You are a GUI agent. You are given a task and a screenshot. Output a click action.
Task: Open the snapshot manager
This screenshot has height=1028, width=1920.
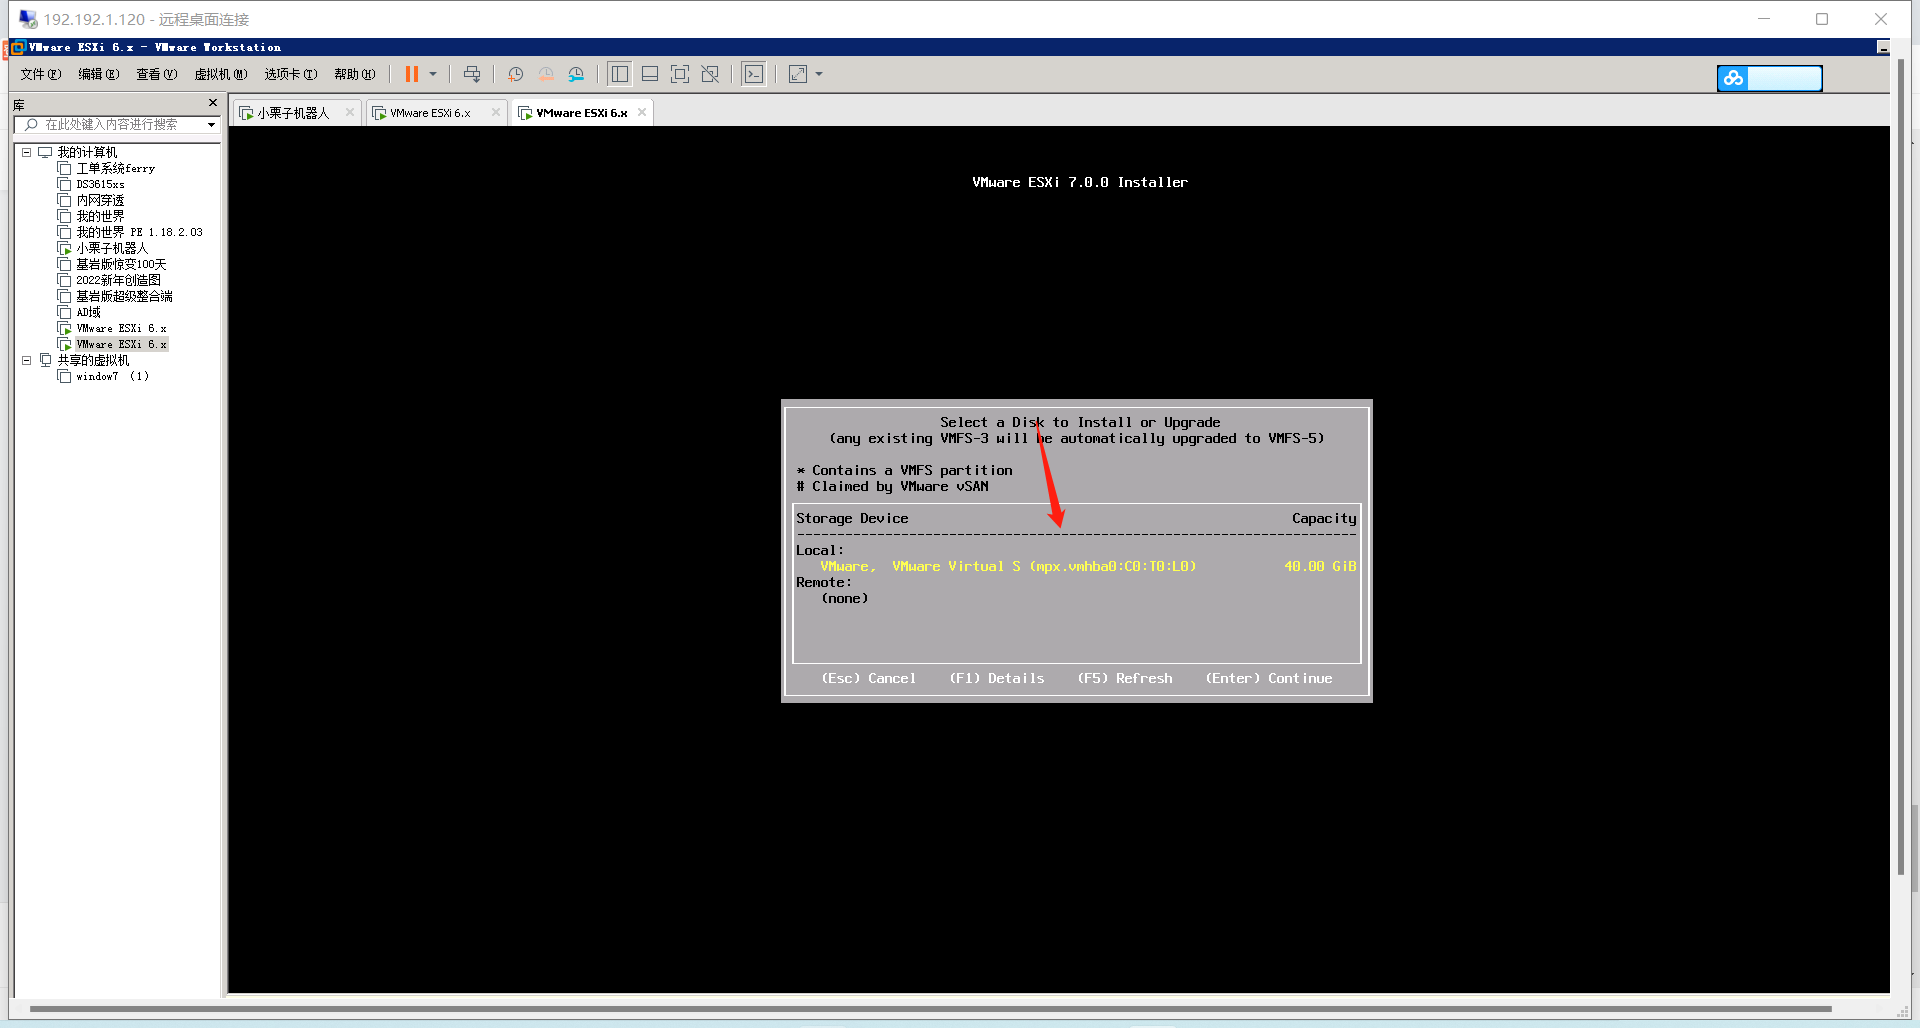click(x=576, y=74)
